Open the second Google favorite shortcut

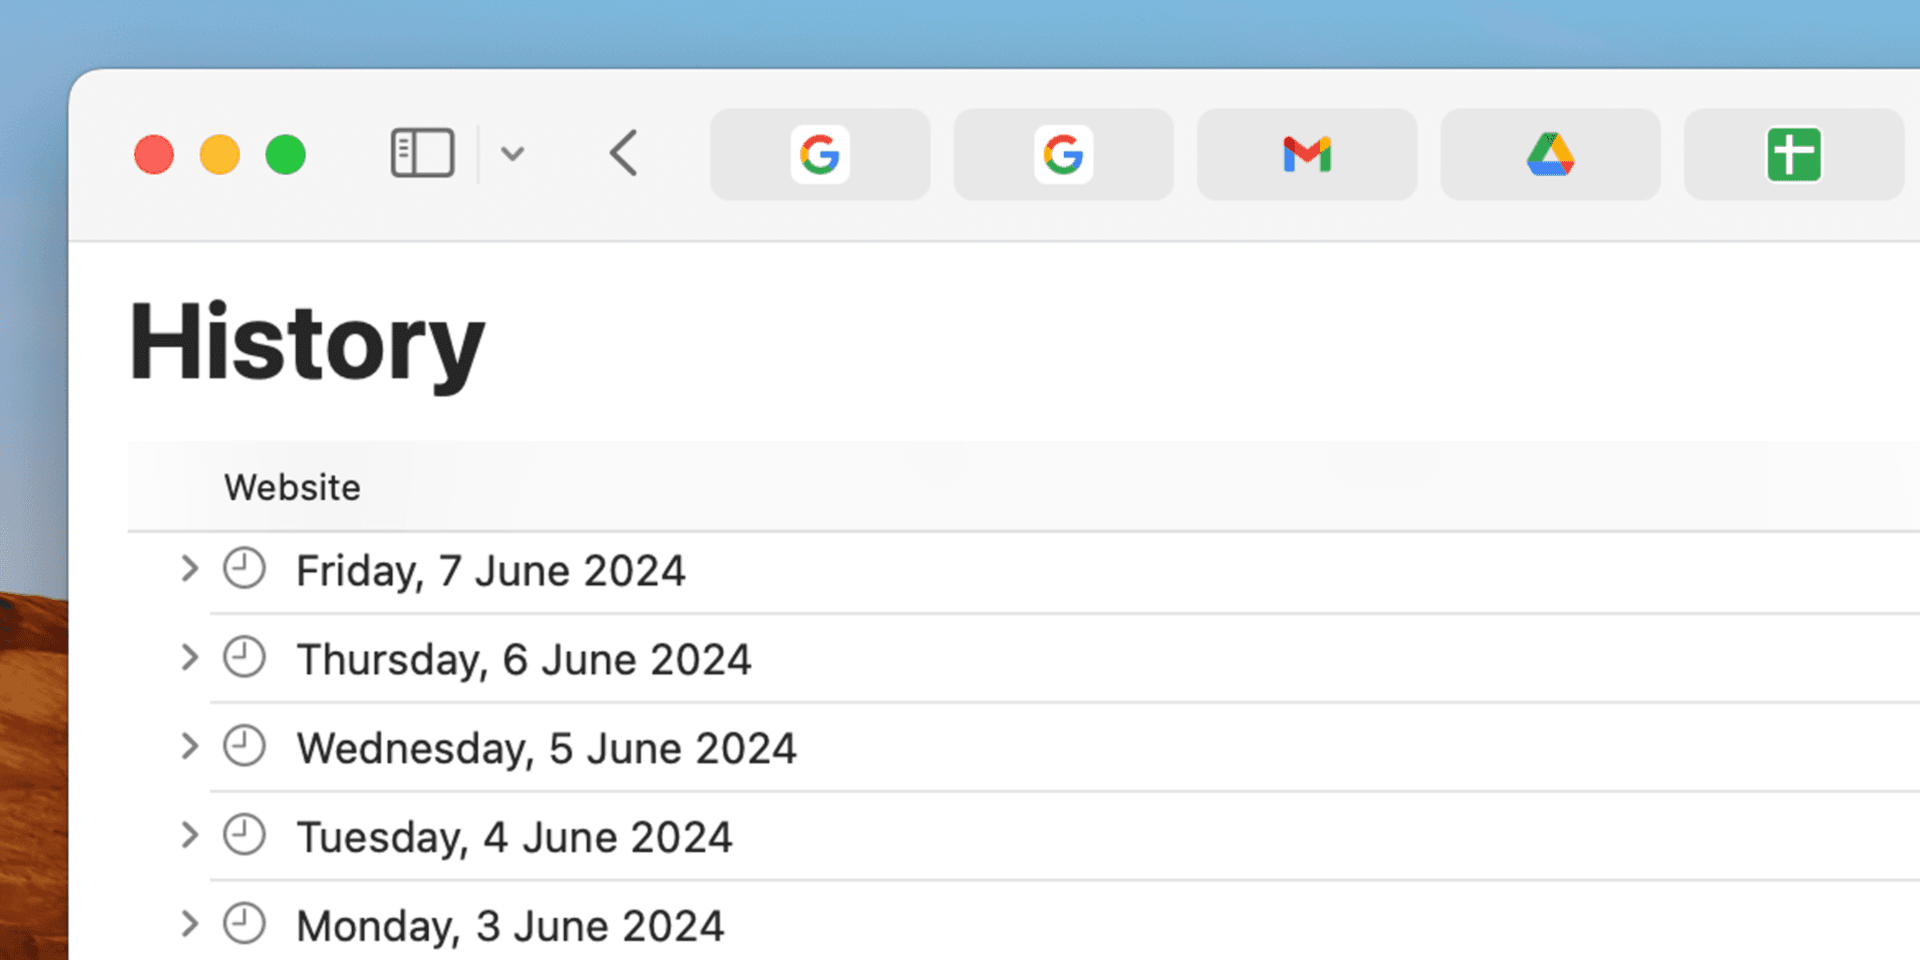click(x=1063, y=154)
